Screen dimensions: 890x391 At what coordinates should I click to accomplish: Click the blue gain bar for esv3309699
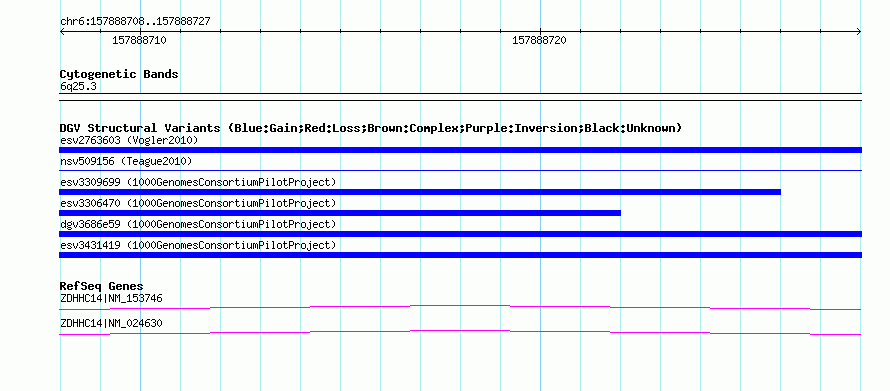point(420,192)
